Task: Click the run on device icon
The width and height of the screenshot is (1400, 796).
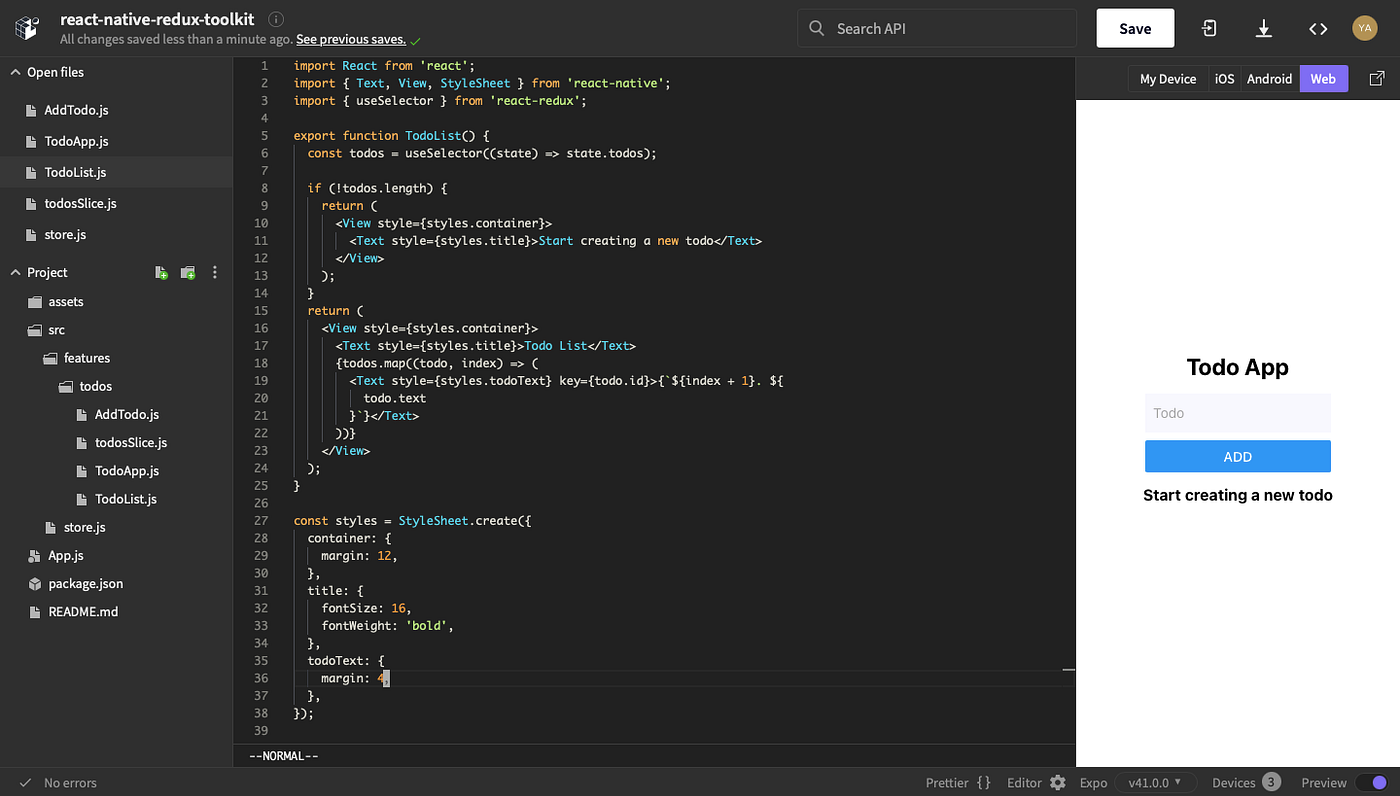Action: pyautogui.click(x=1209, y=28)
